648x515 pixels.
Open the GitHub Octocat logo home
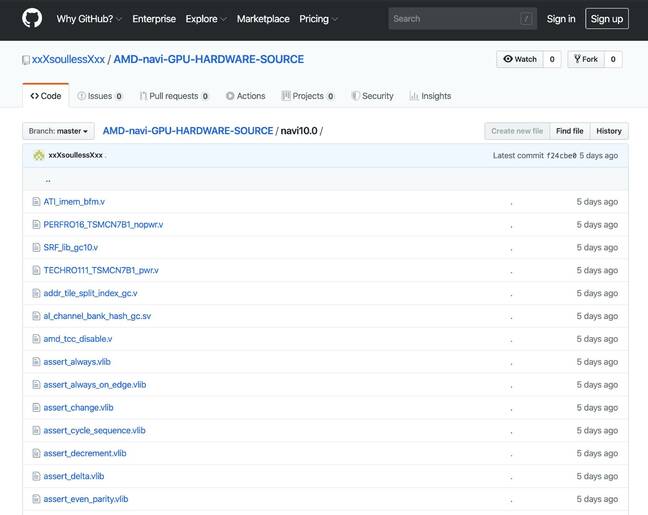coord(32,19)
